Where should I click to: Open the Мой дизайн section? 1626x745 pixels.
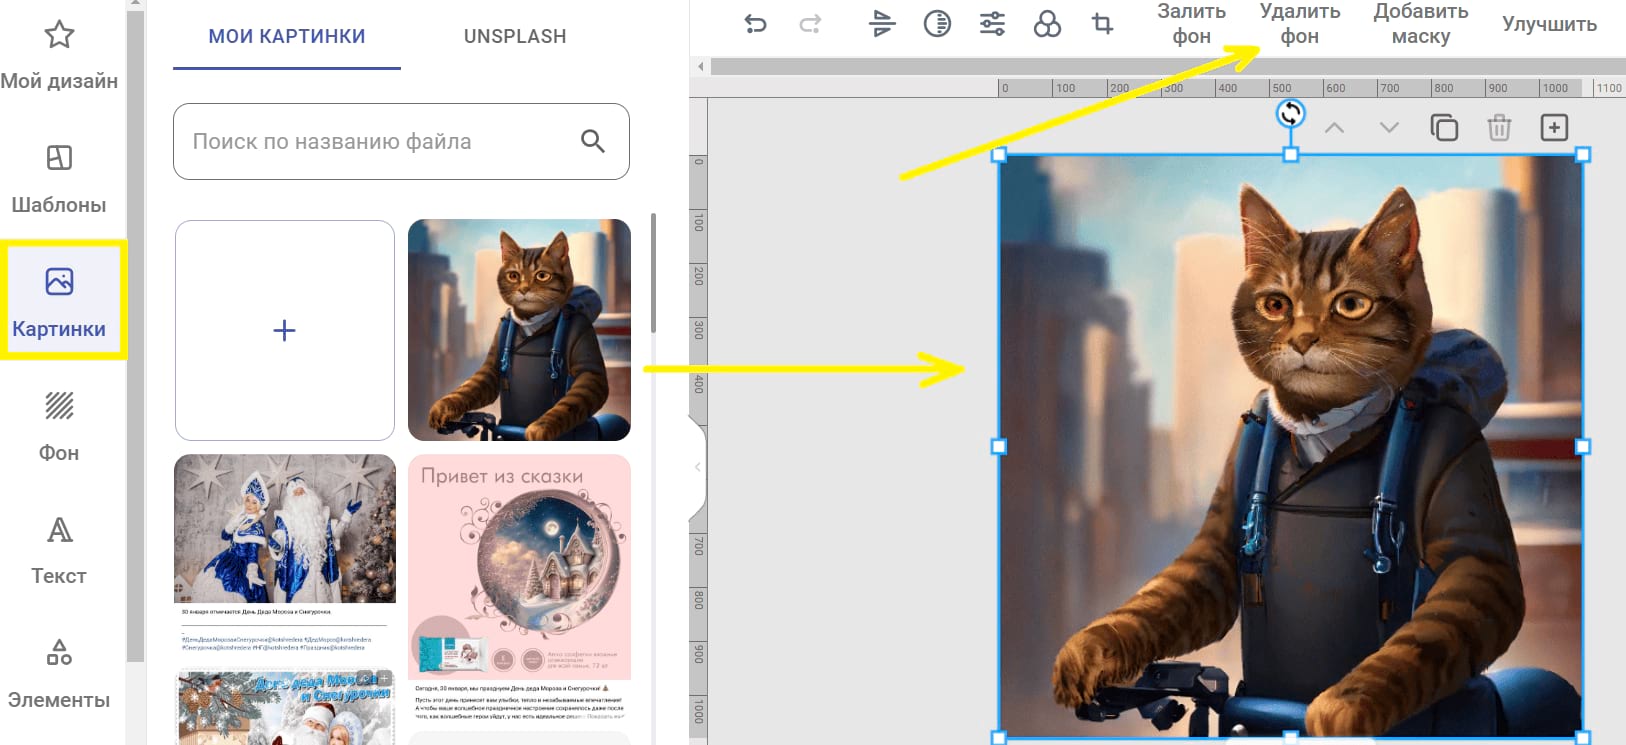[x=59, y=56]
